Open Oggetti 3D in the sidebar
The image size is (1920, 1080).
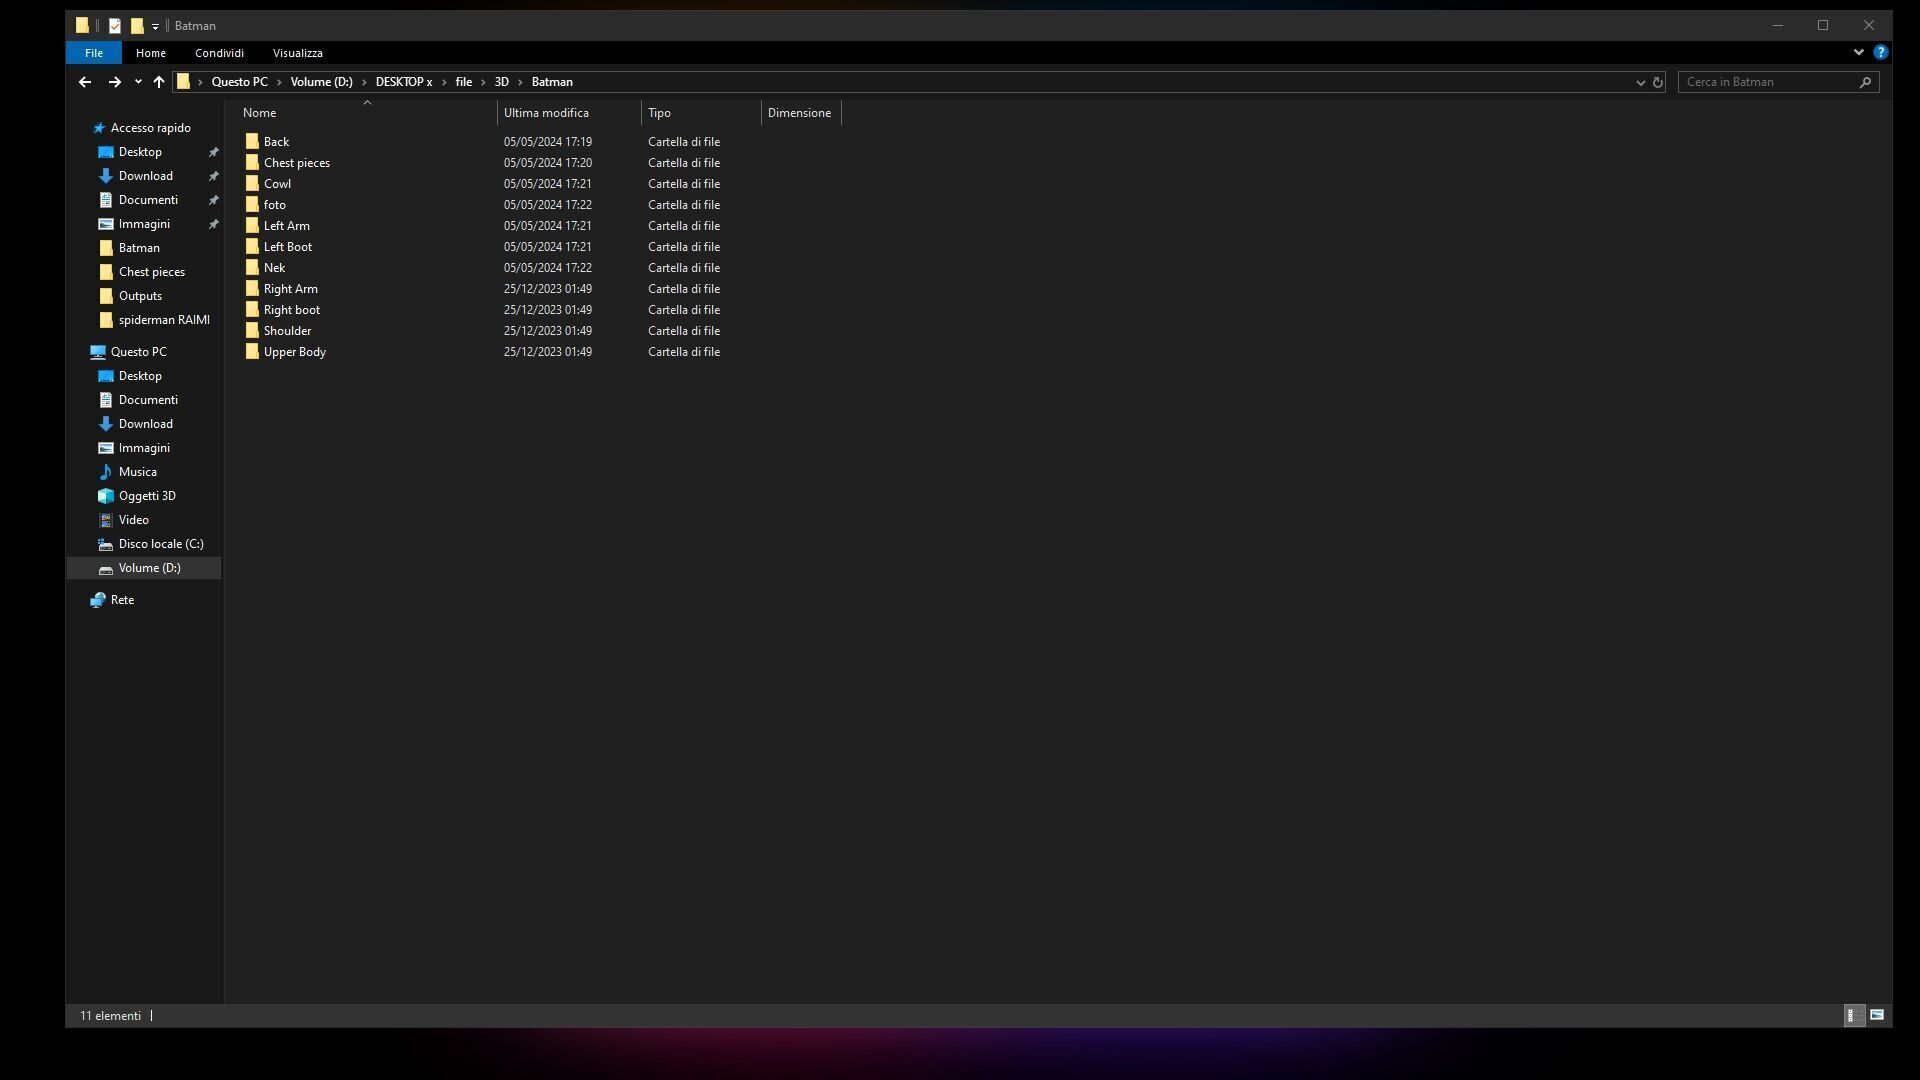[147, 496]
